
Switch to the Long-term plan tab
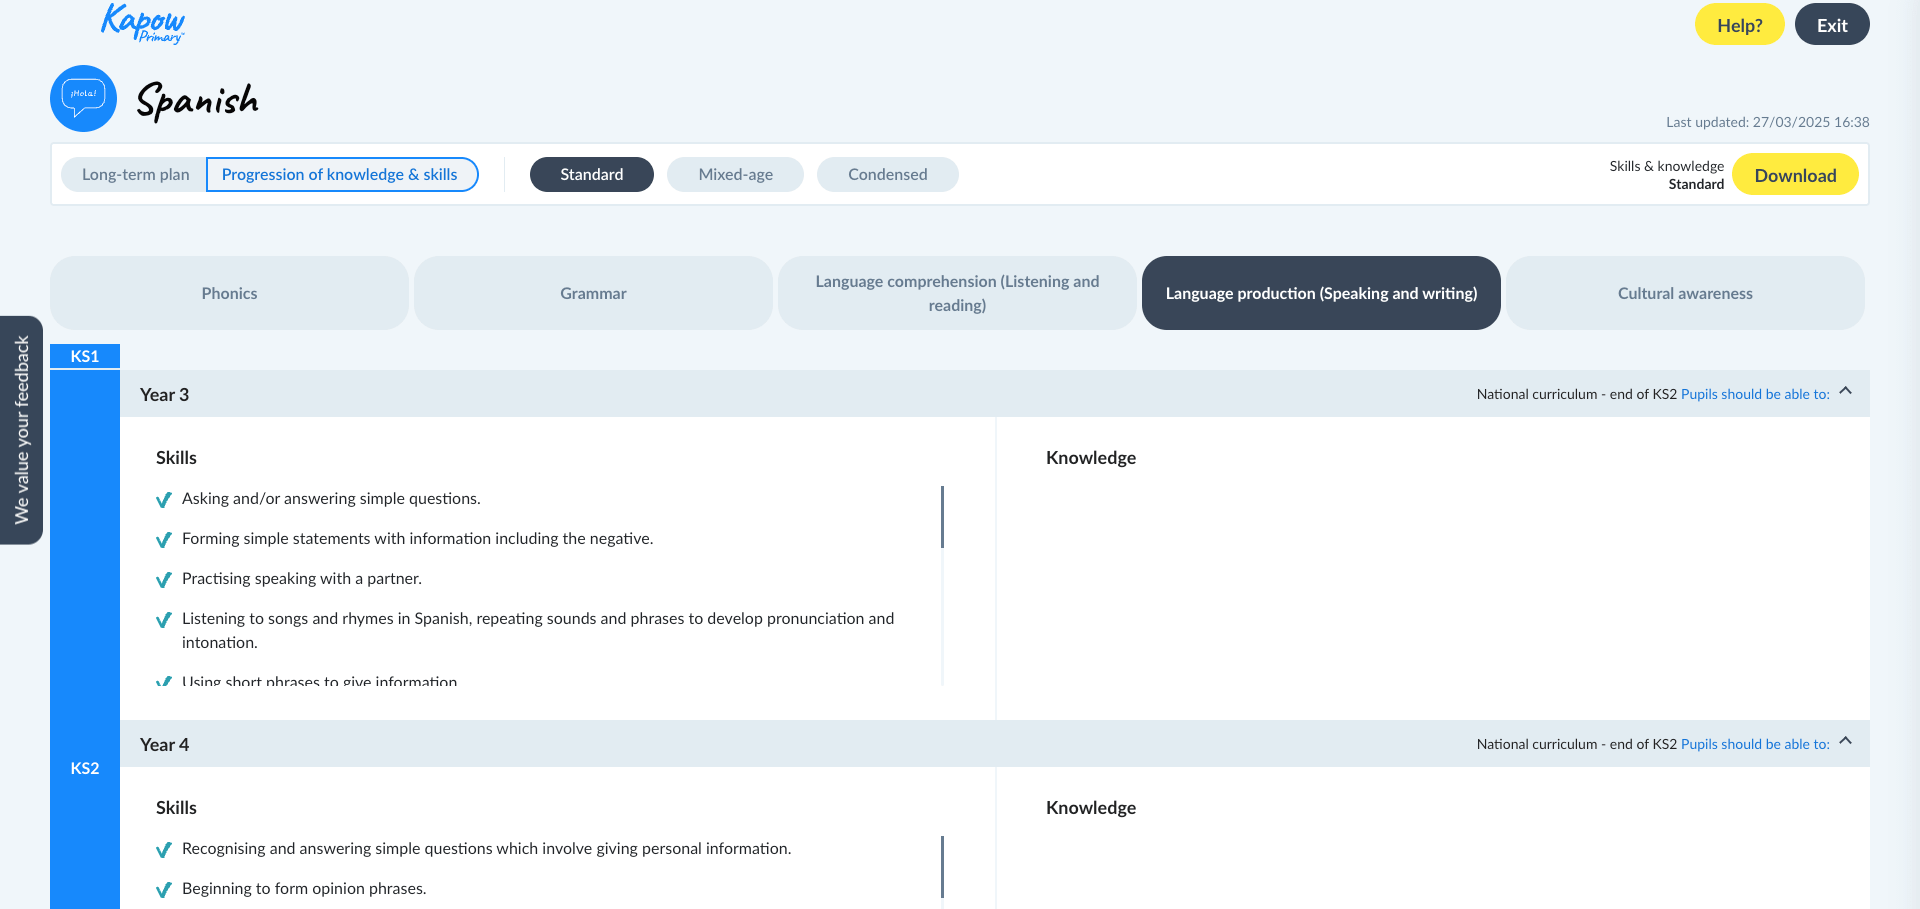(135, 174)
